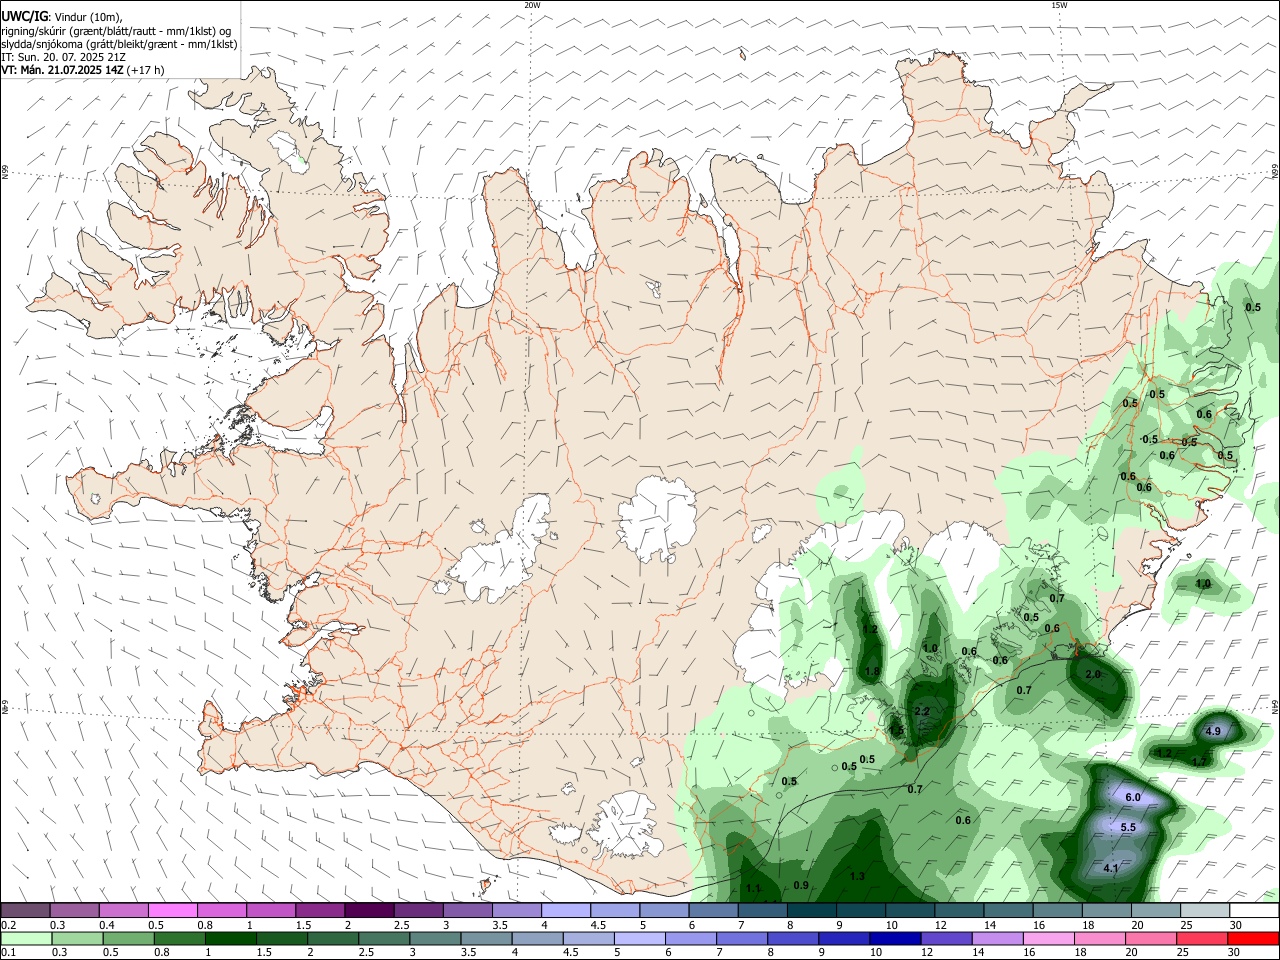The height and width of the screenshot is (960, 1280).
Task: Click the 'IT: Sun. 20. 07. 2025 21Z' line
Action: 63,57
